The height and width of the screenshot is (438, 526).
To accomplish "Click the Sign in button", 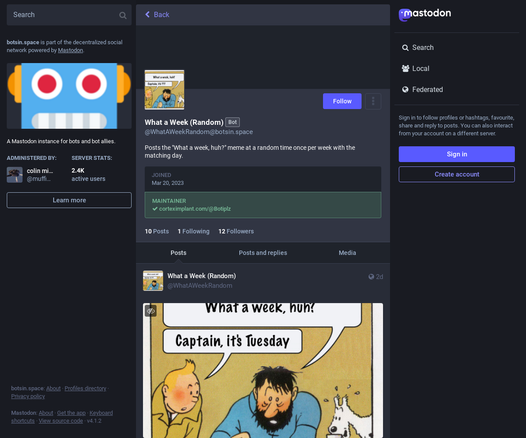I will (457, 154).
